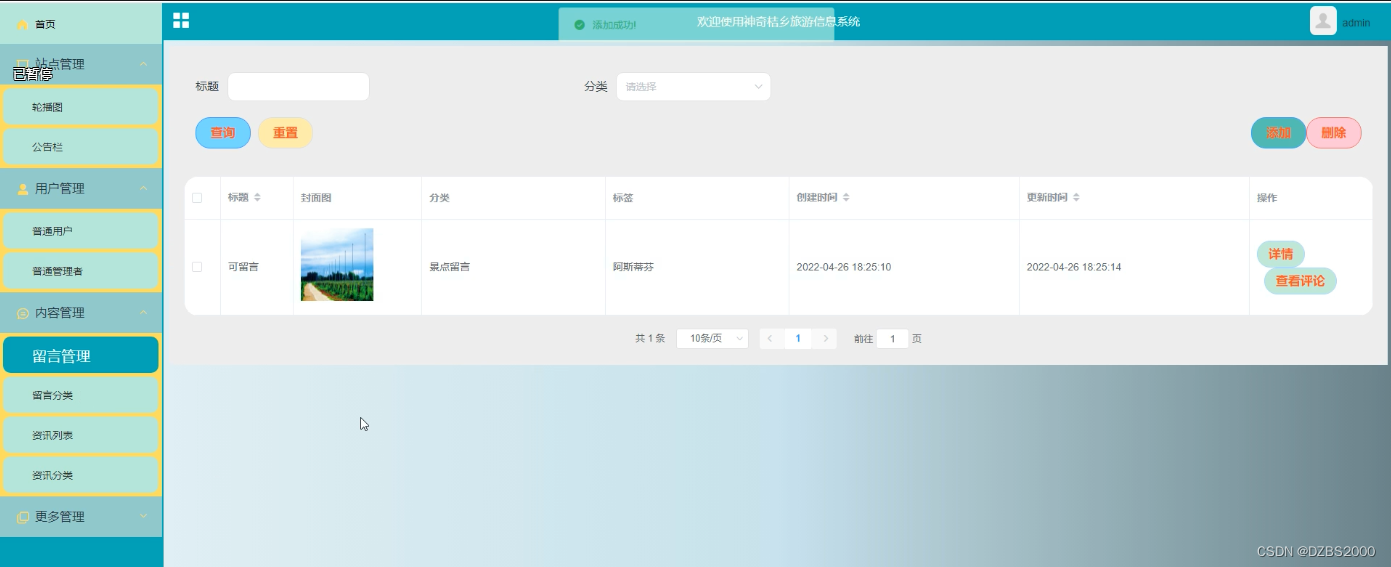The height and width of the screenshot is (567, 1391).
Task: Click the 2022-04-26 18:25:10 created time
Action: [x=844, y=267]
